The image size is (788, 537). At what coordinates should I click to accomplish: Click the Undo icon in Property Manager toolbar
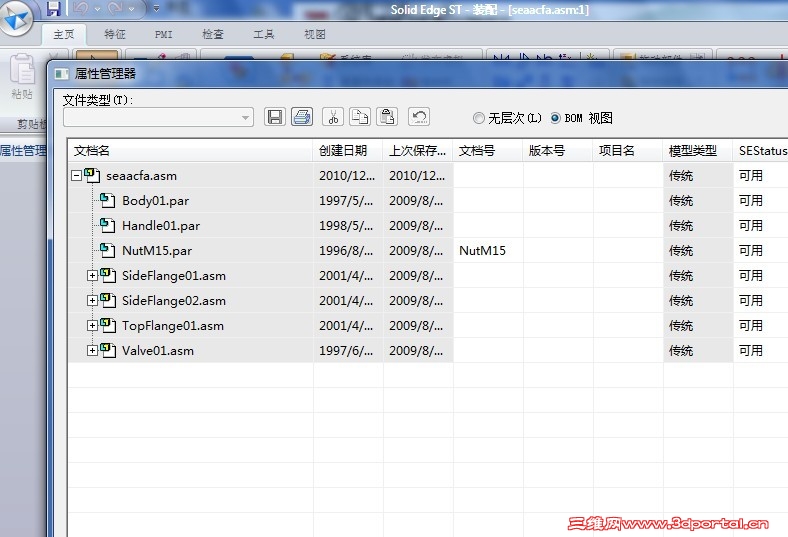tap(419, 117)
